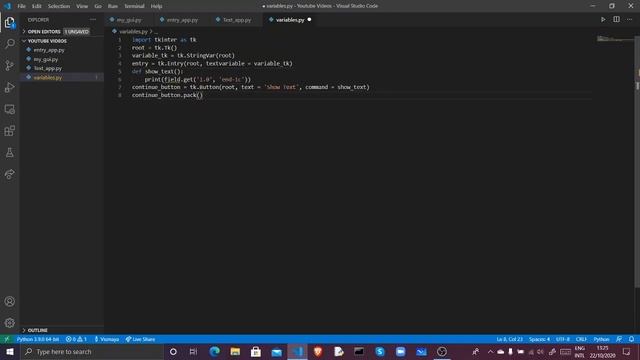This screenshot has width=640, height=360.
Task: Click Ln 8, Col 23 cursor position
Action: click(x=509, y=339)
